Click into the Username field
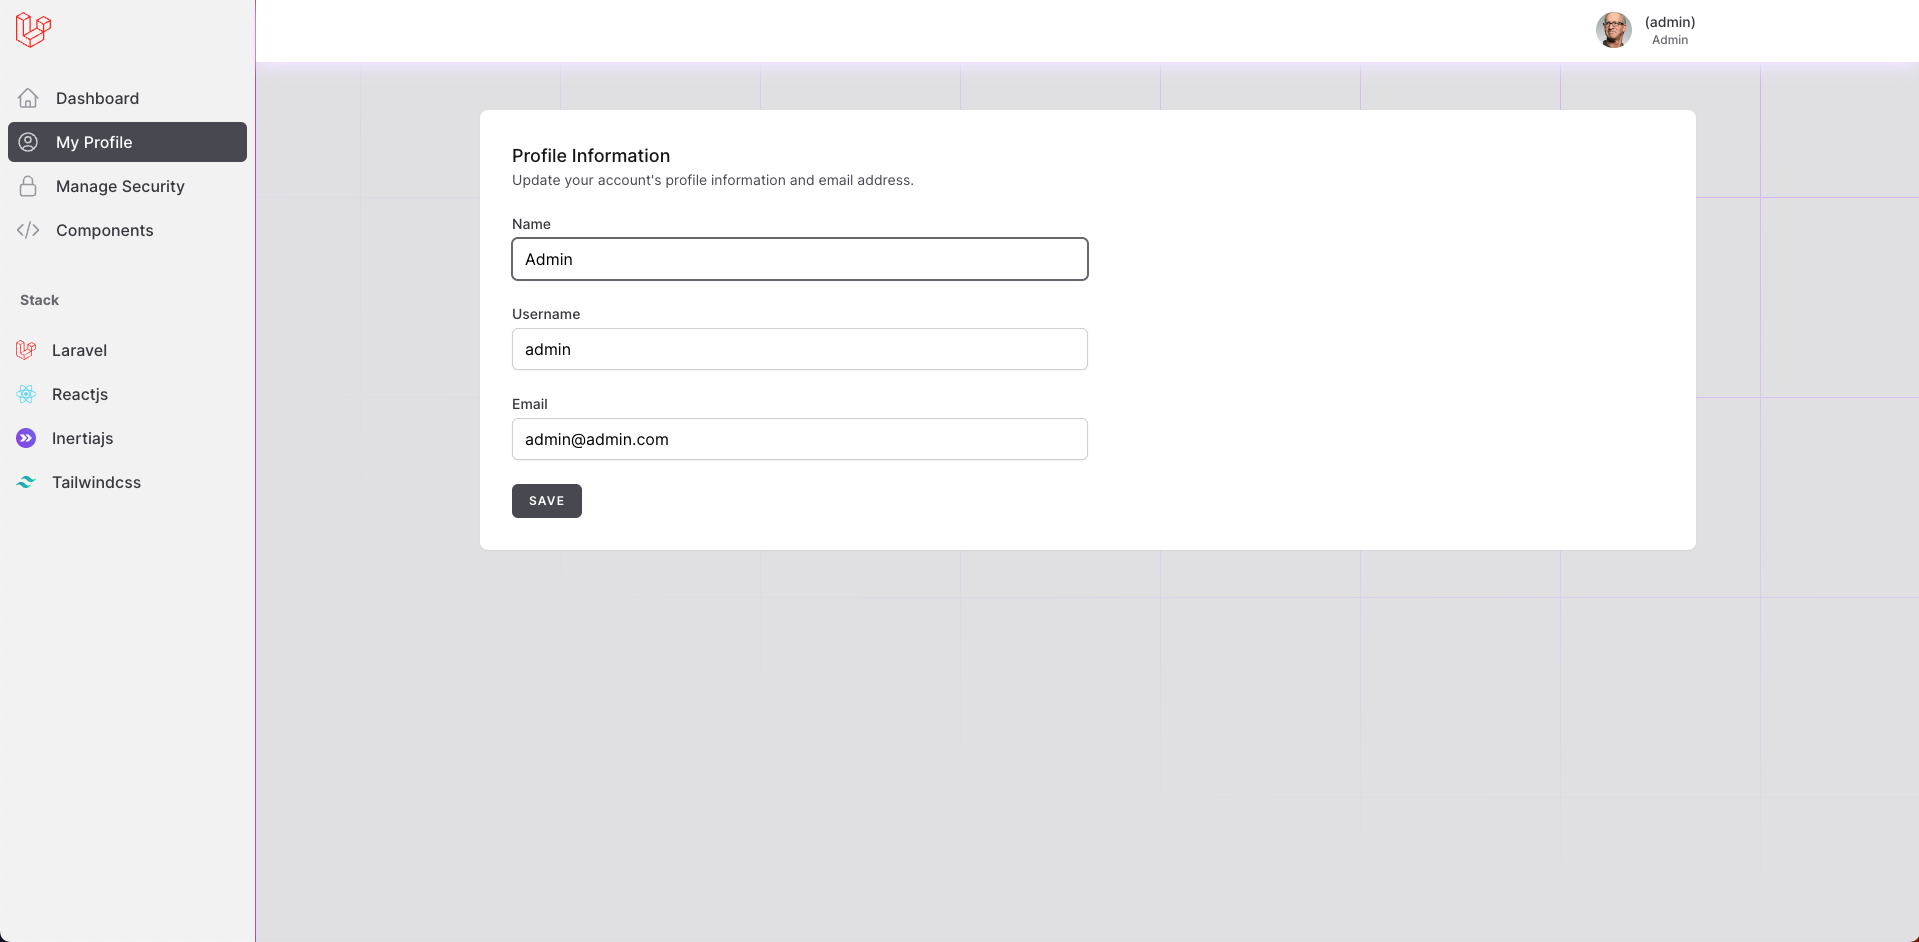The width and height of the screenshot is (1919, 942). tap(799, 349)
